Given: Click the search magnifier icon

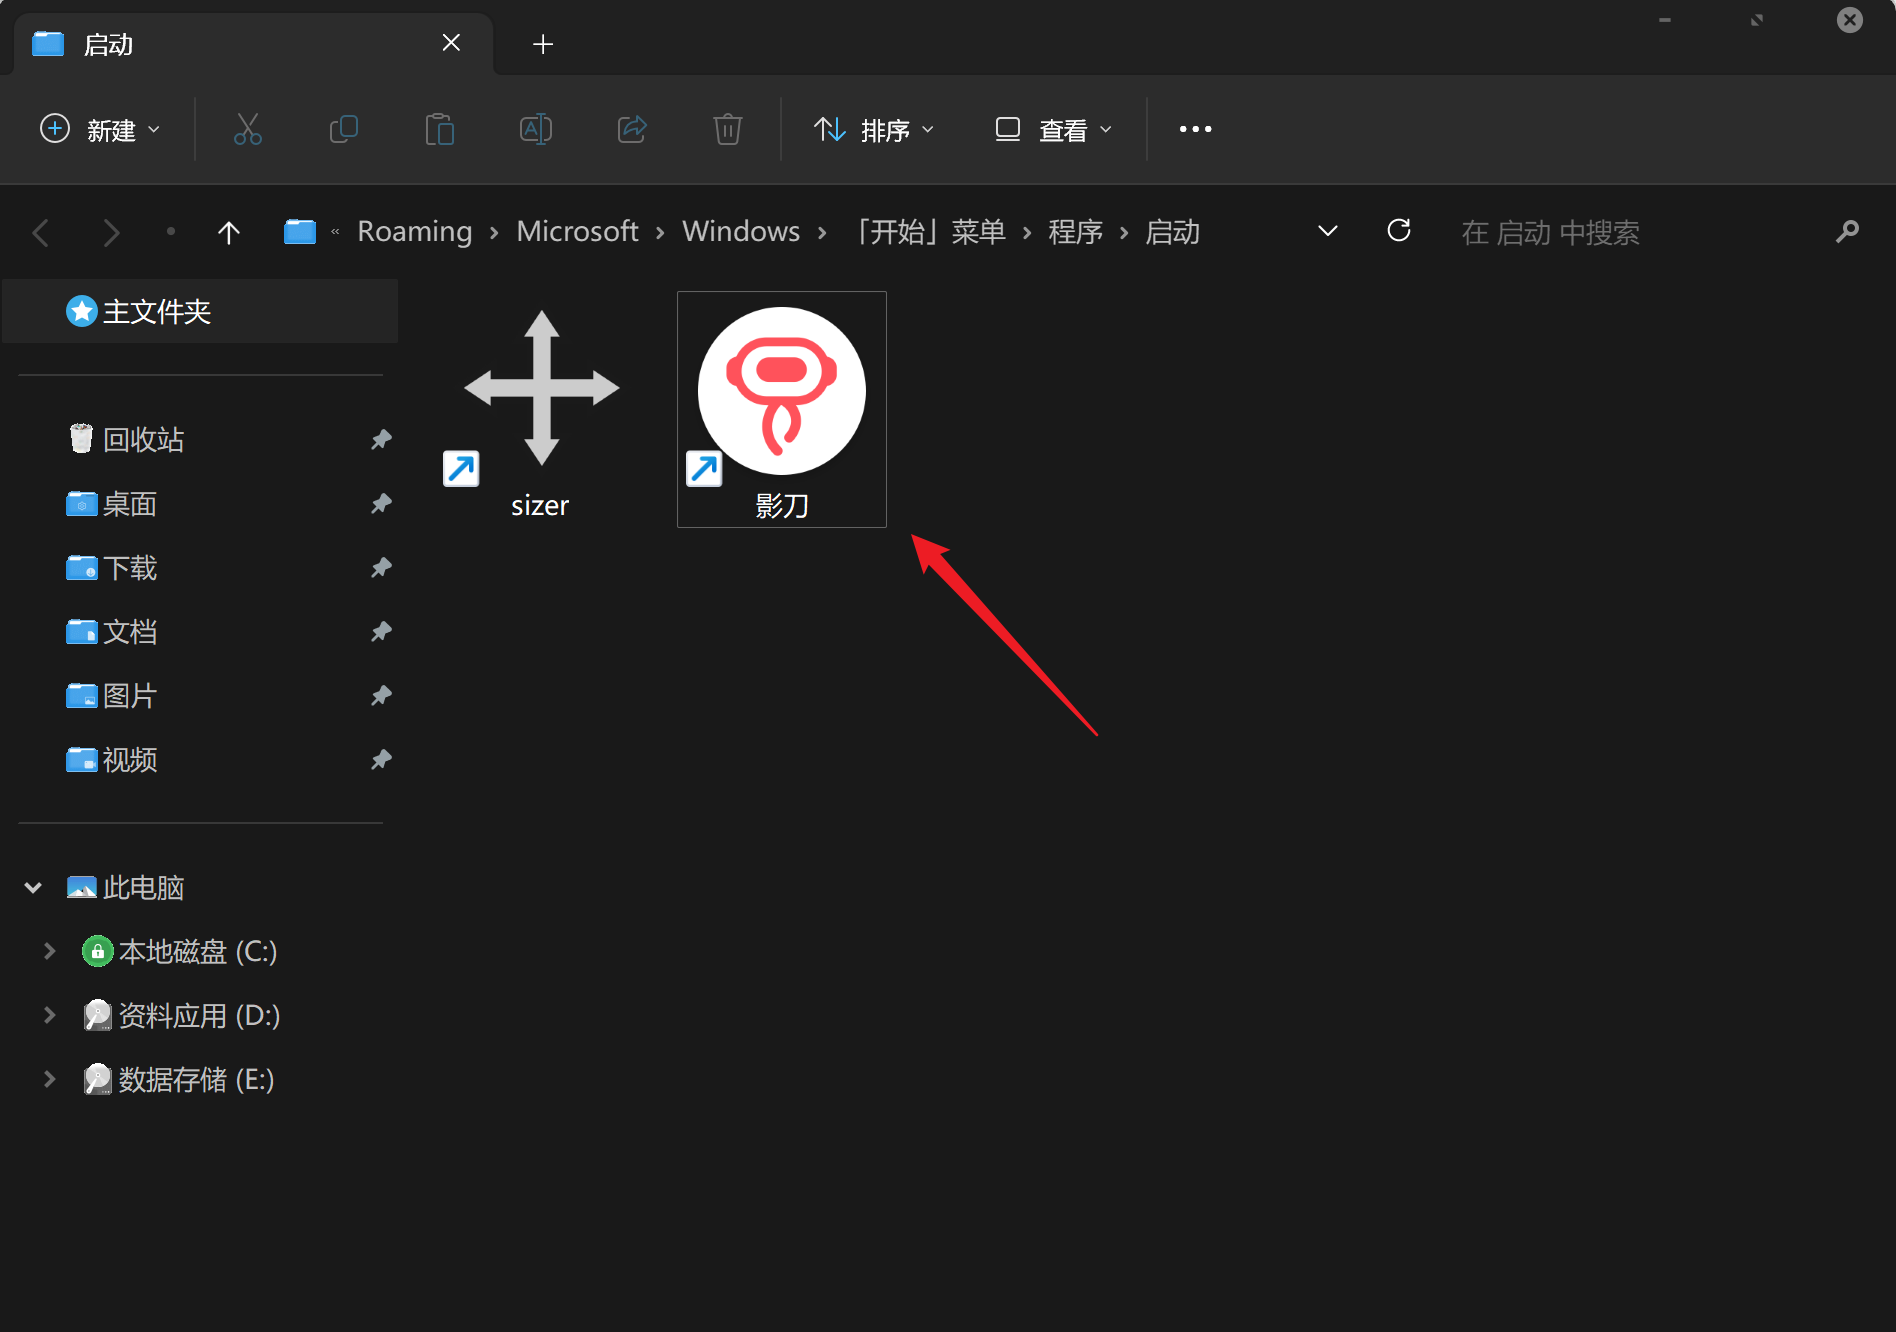Looking at the screenshot, I should click(1847, 232).
